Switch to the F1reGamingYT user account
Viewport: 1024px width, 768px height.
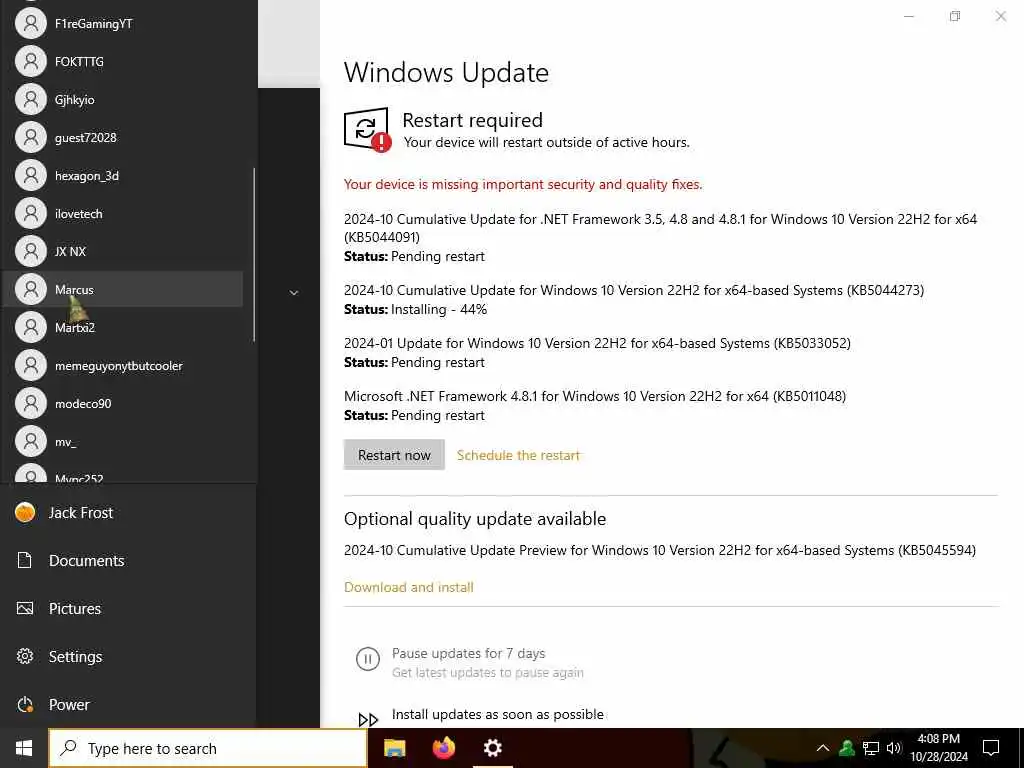pyautogui.click(x=122, y=24)
